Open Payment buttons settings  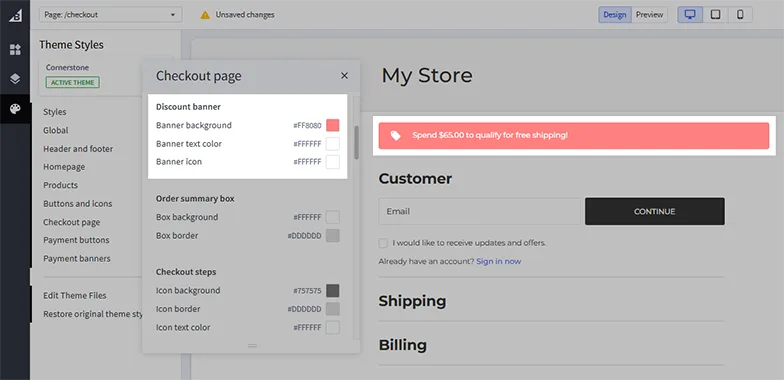coord(76,240)
